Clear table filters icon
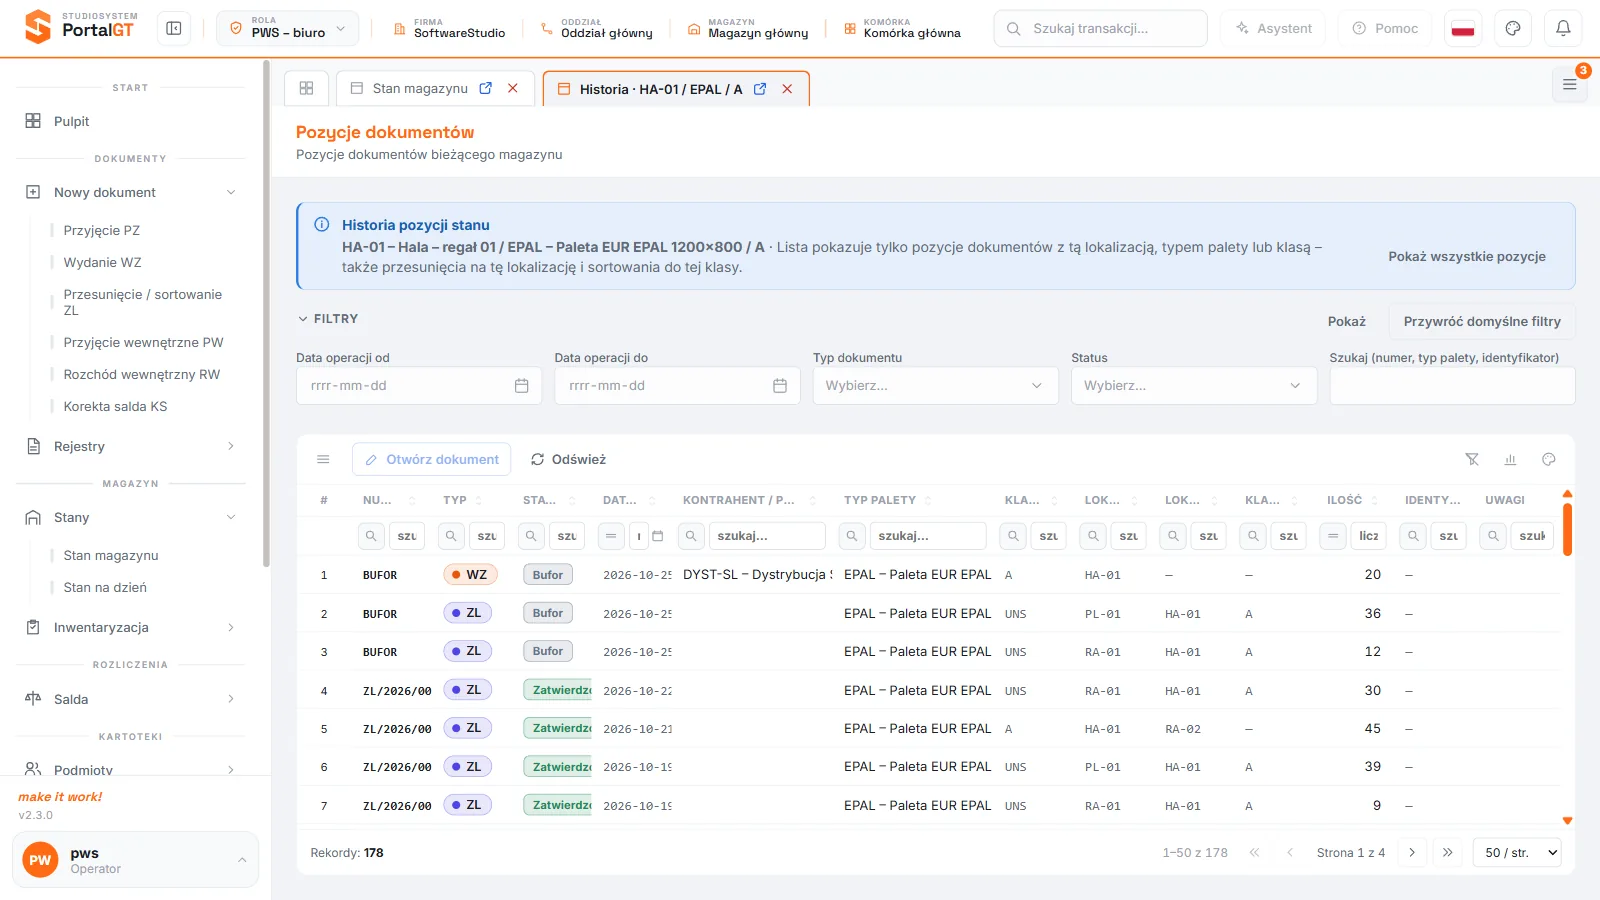 click(x=1472, y=459)
